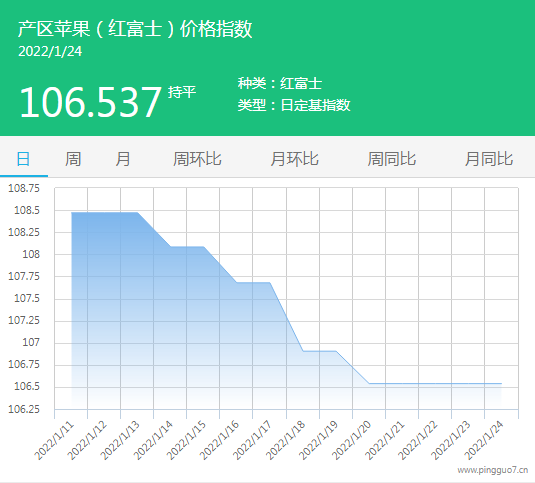The height and width of the screenshot is (483, 535).
Task: Click the chart data point at 2022/1/20
Action: pos(369,383)
